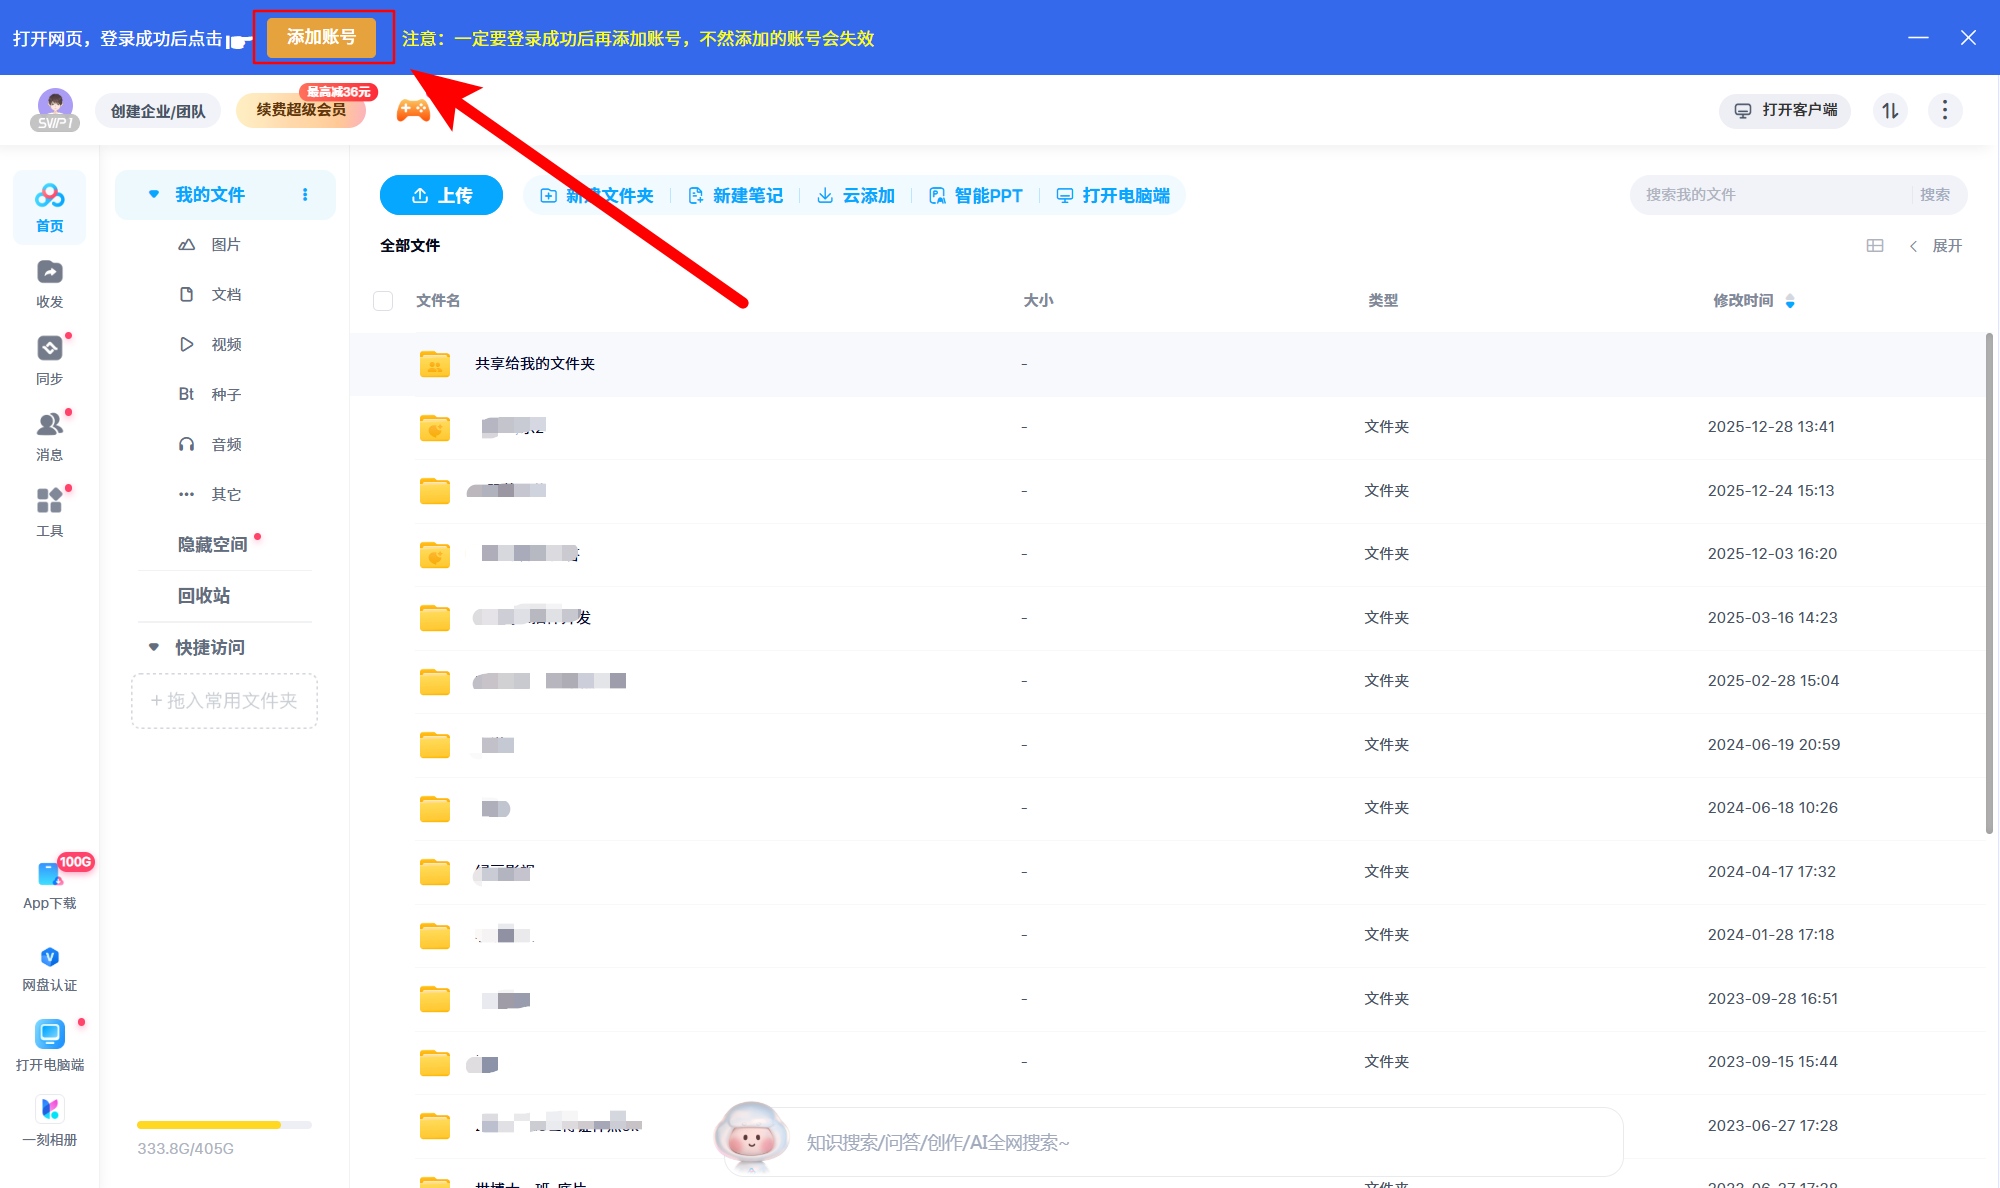The height and width of the screenshot is (1188, 2000).
Task: Open the 一刻相册 album icon
Action: 49,1109
